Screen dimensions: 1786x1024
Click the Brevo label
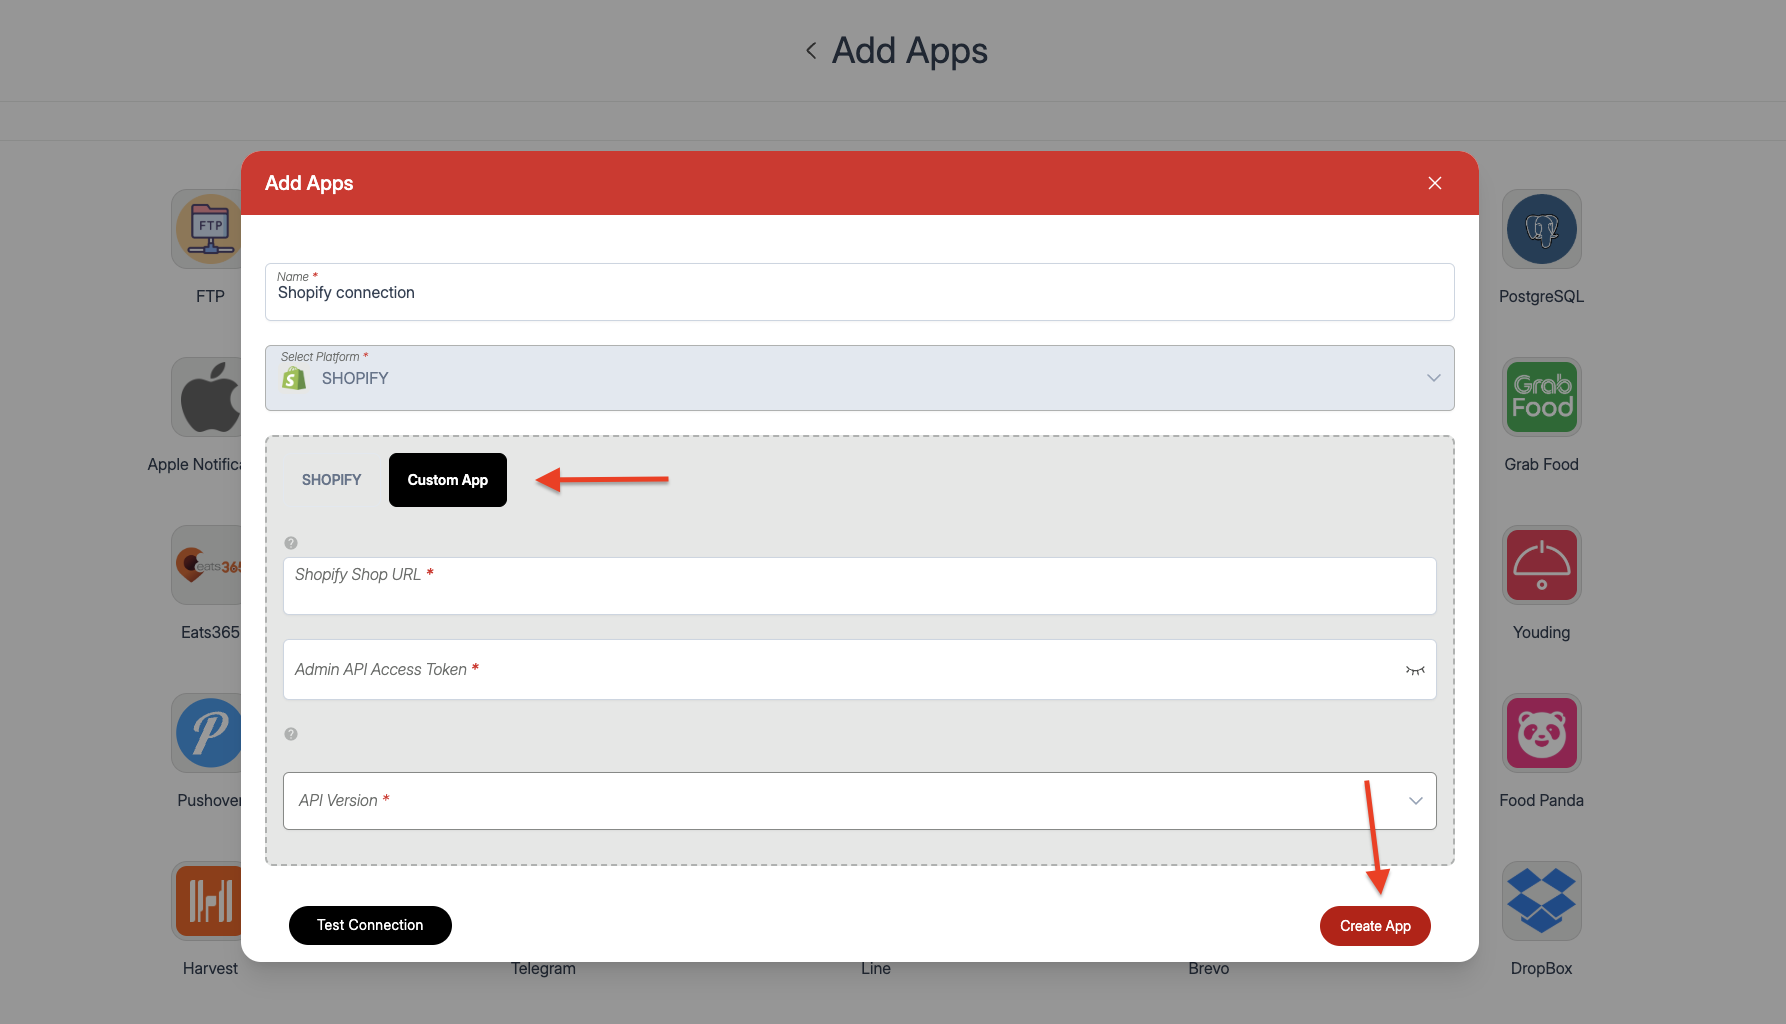[1209, 969]
